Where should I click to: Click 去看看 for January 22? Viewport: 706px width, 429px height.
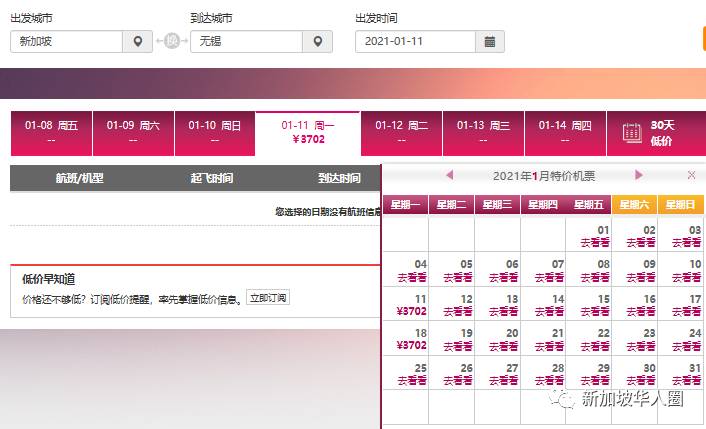(595, 346)
